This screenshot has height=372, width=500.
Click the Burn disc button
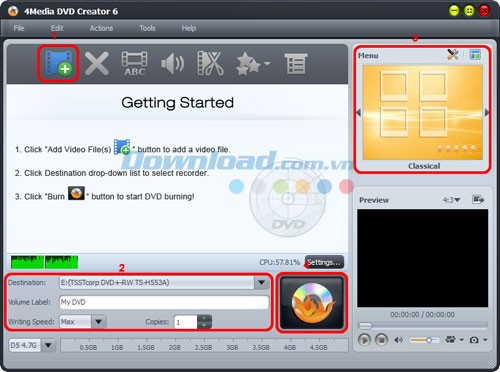312,303
